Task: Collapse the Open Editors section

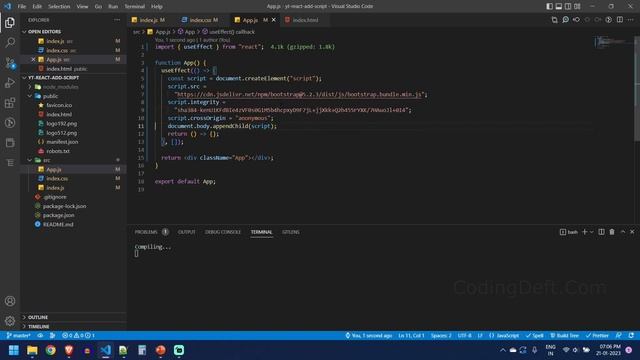Action: tap(44, 31)
